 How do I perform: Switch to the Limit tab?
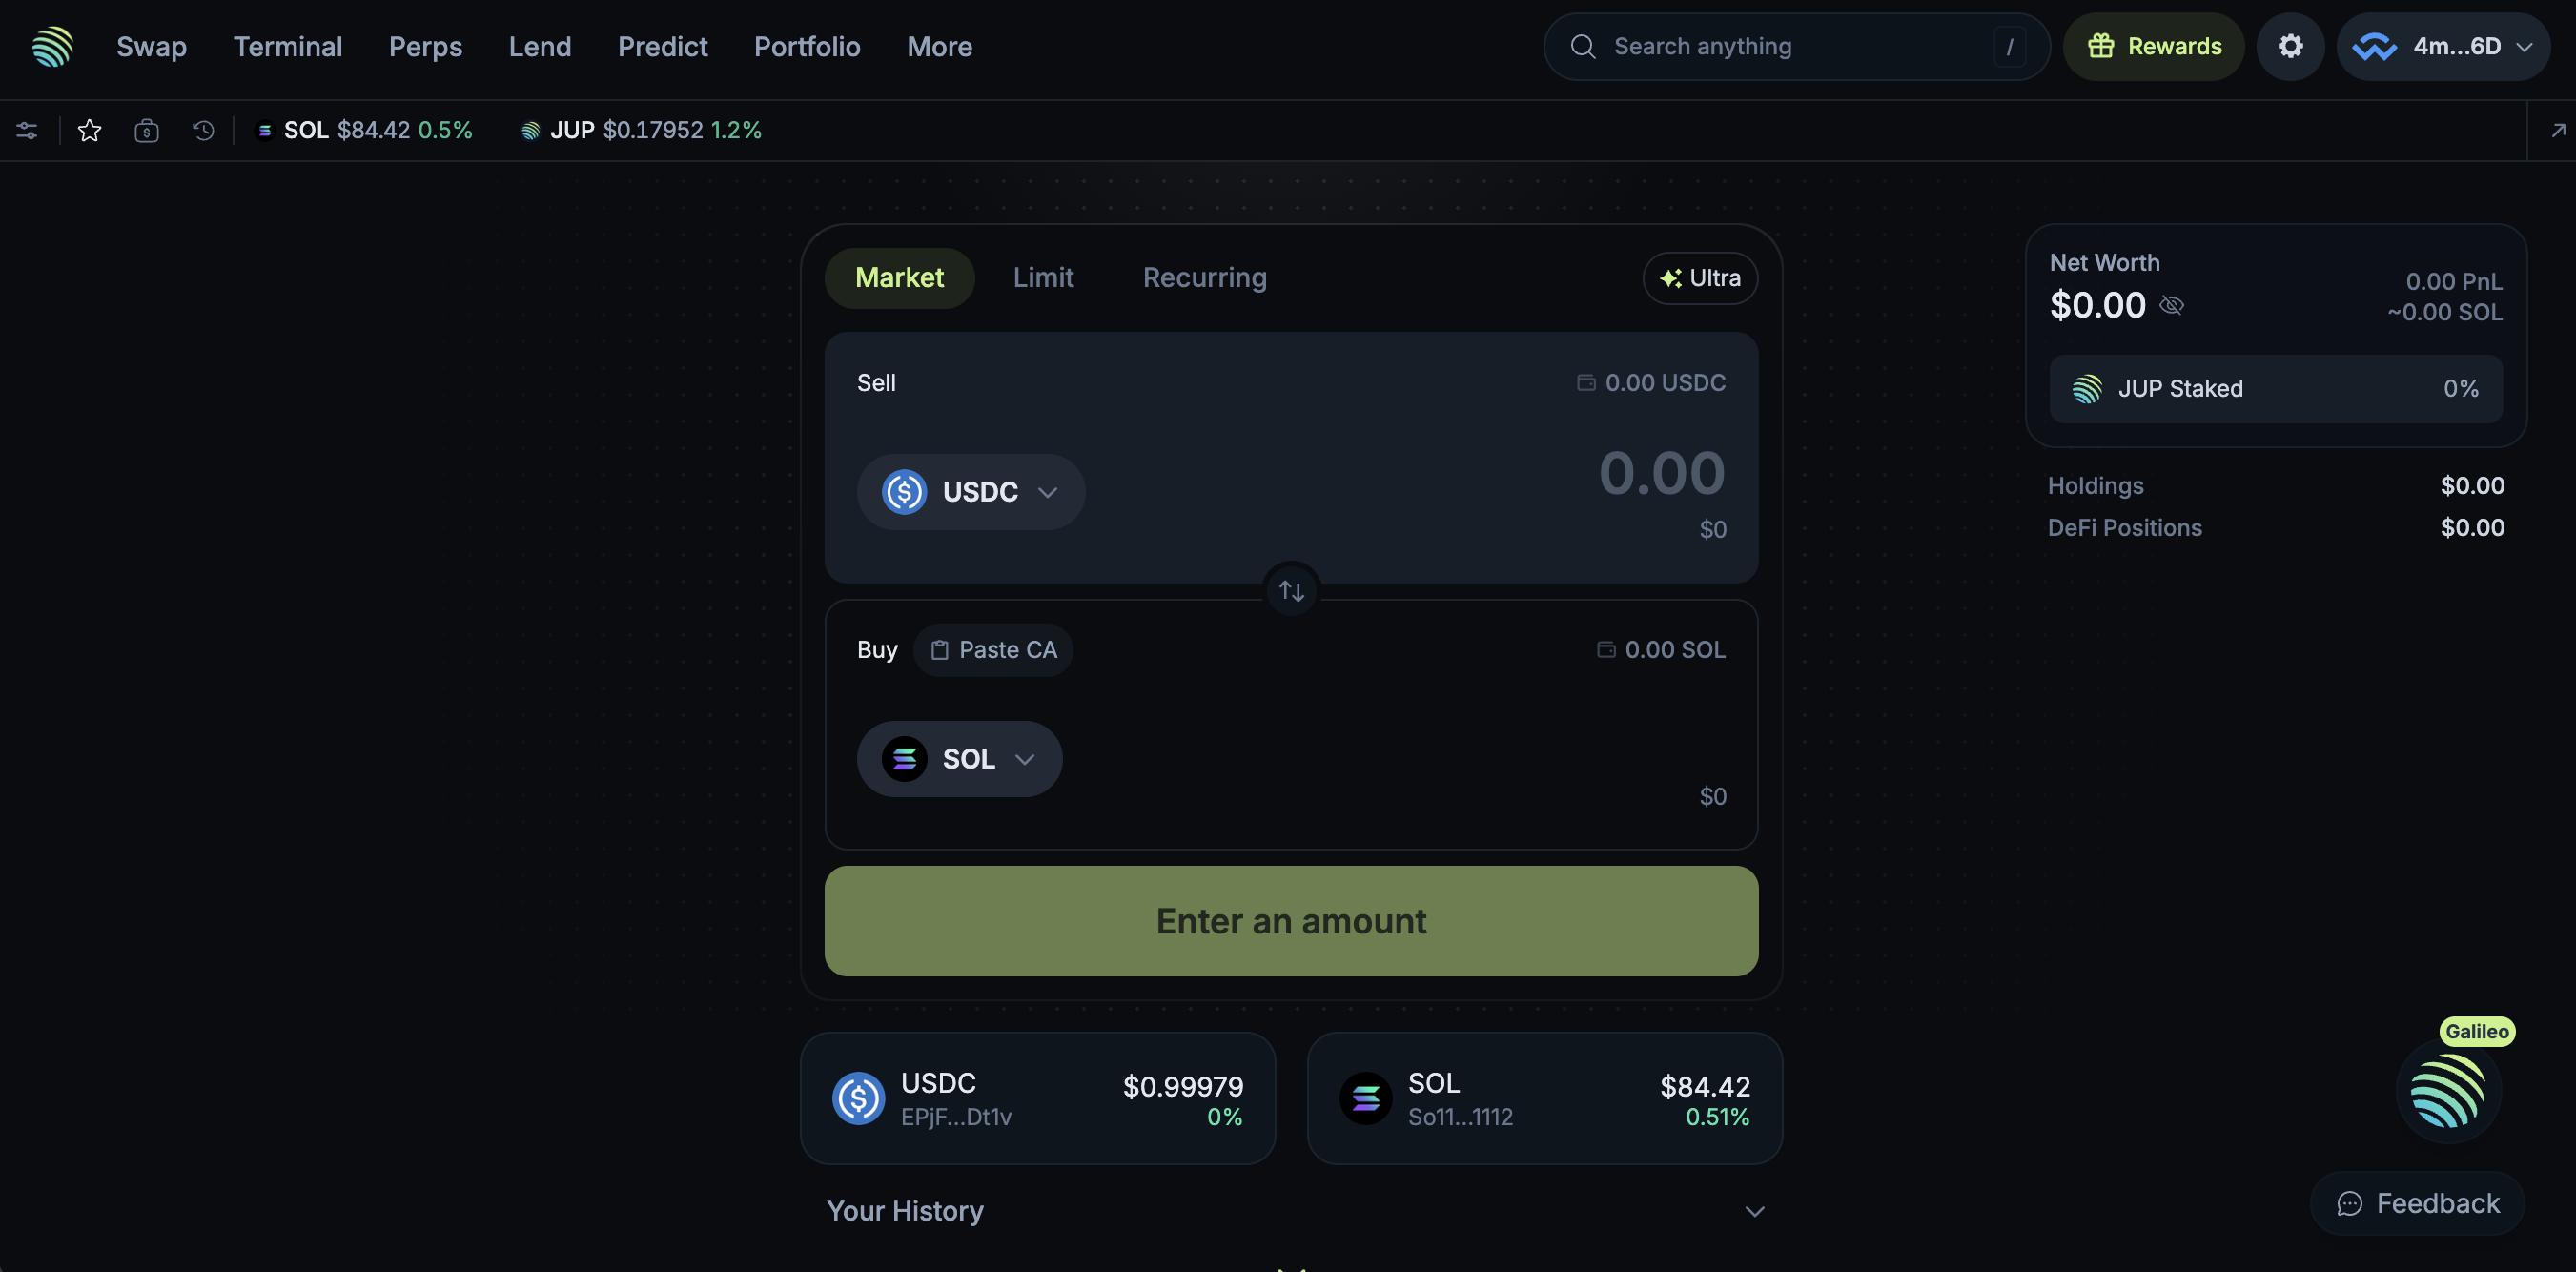point(1043,278)
